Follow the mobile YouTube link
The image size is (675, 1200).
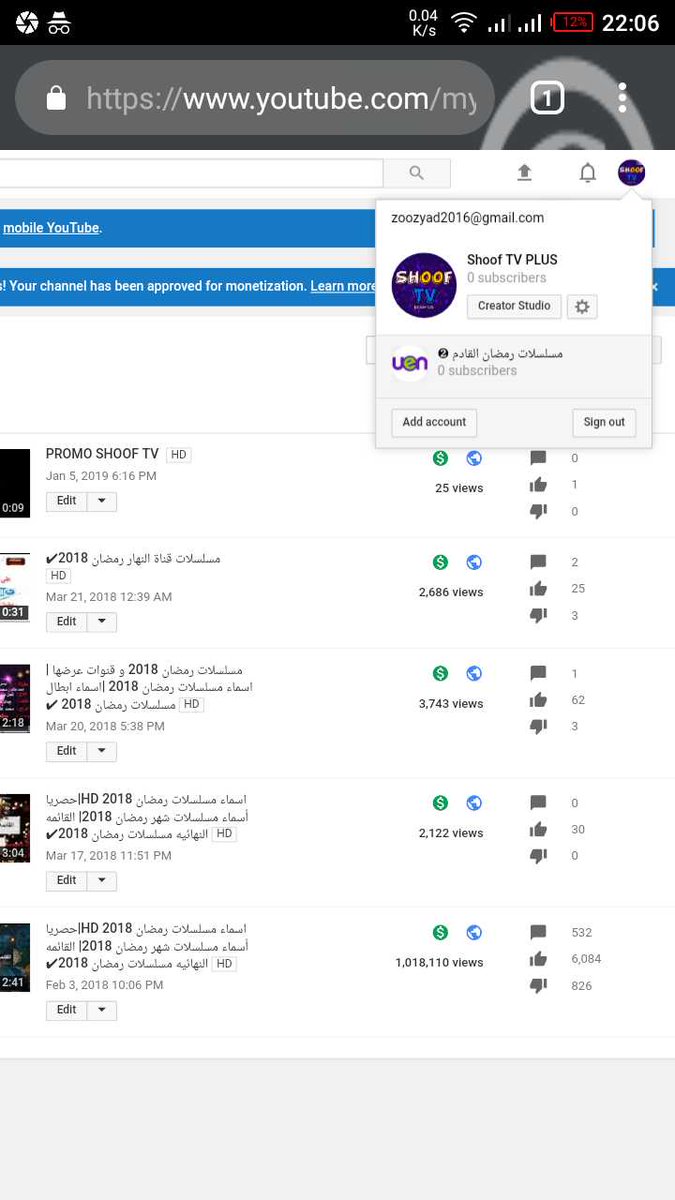pos(51,228)
